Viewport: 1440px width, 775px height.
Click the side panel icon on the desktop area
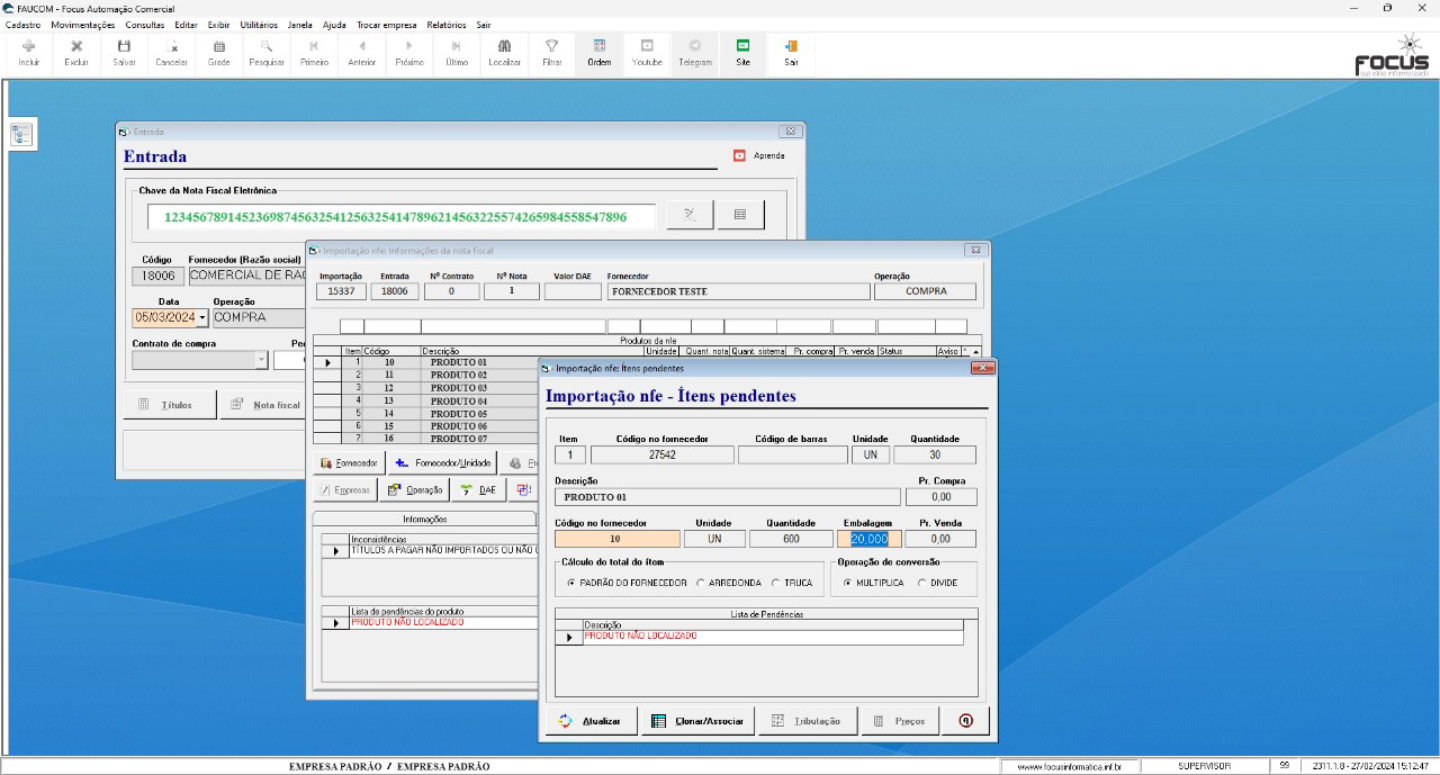23,135
